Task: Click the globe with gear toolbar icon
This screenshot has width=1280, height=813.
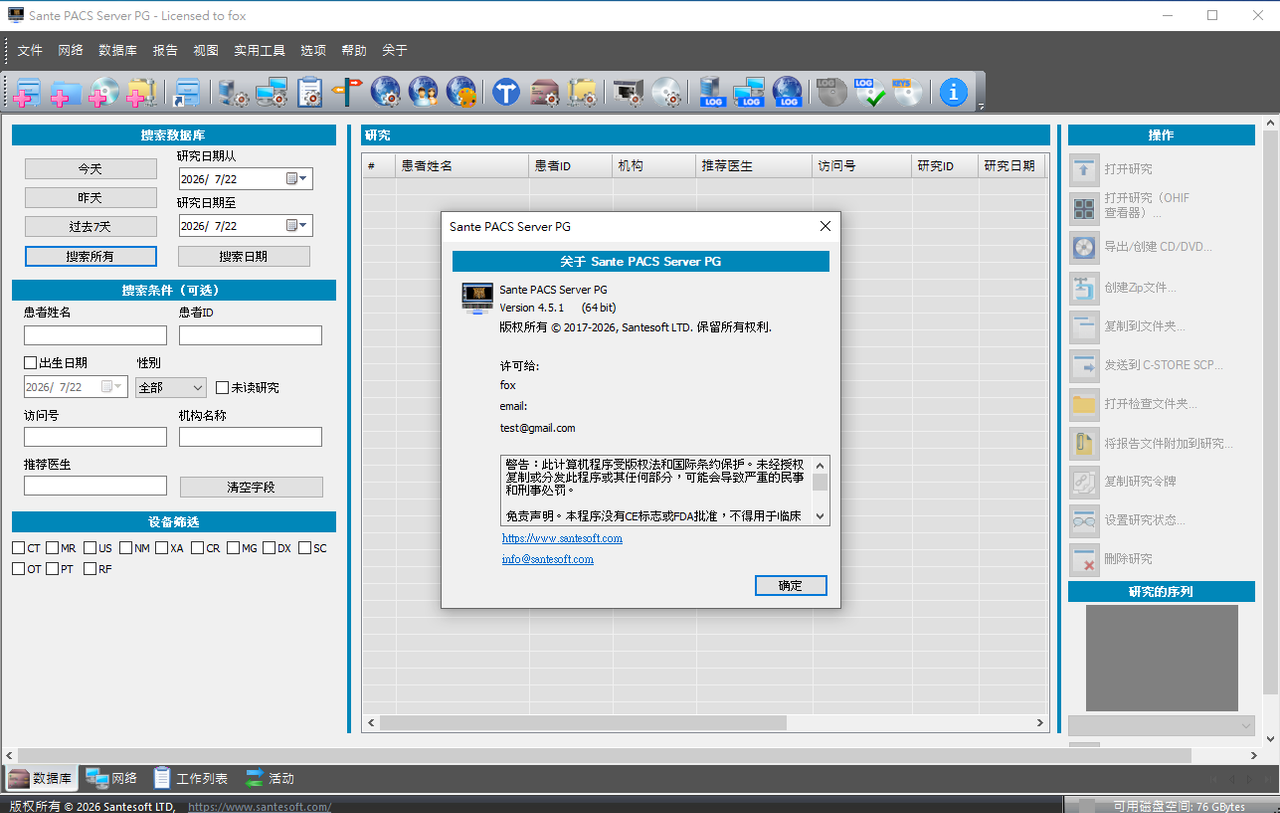Action: coord(385,92)
